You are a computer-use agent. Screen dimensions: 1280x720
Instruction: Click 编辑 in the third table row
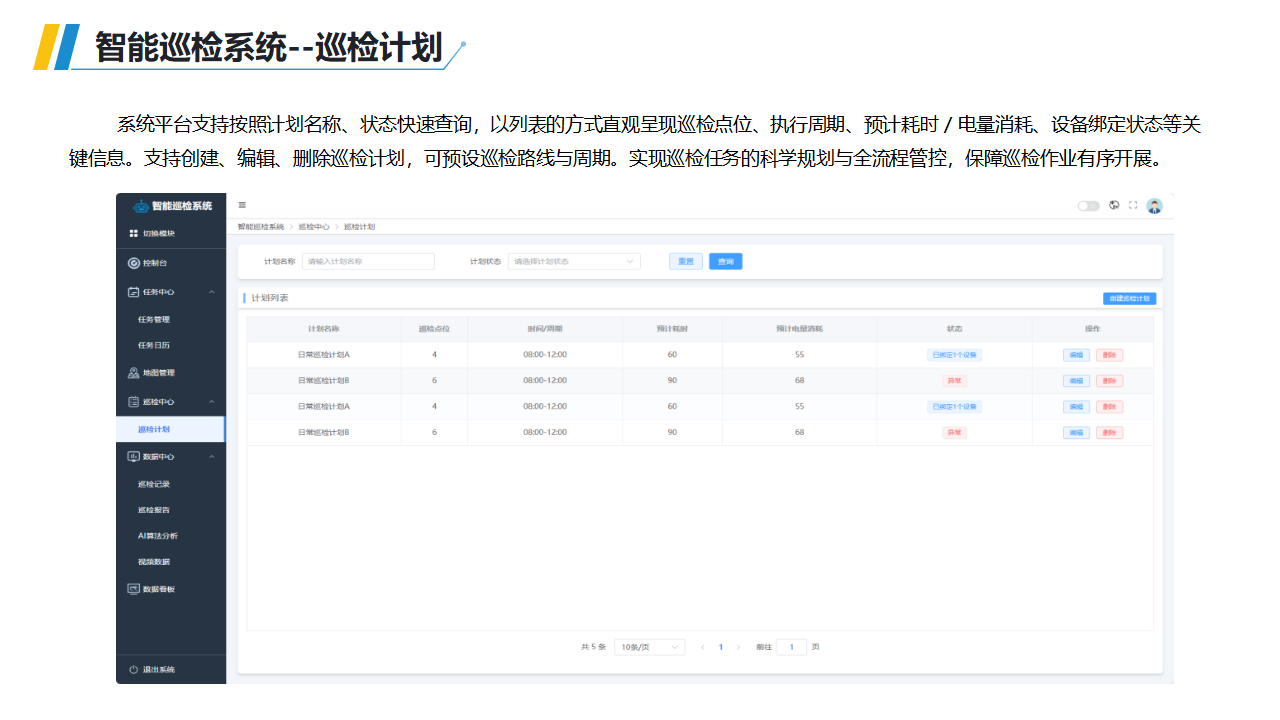(1076, 407)
